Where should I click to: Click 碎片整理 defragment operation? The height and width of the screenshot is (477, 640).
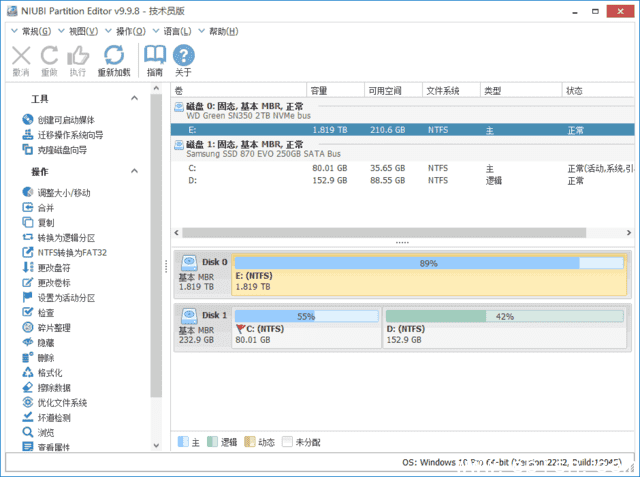(x=53, y=327)
